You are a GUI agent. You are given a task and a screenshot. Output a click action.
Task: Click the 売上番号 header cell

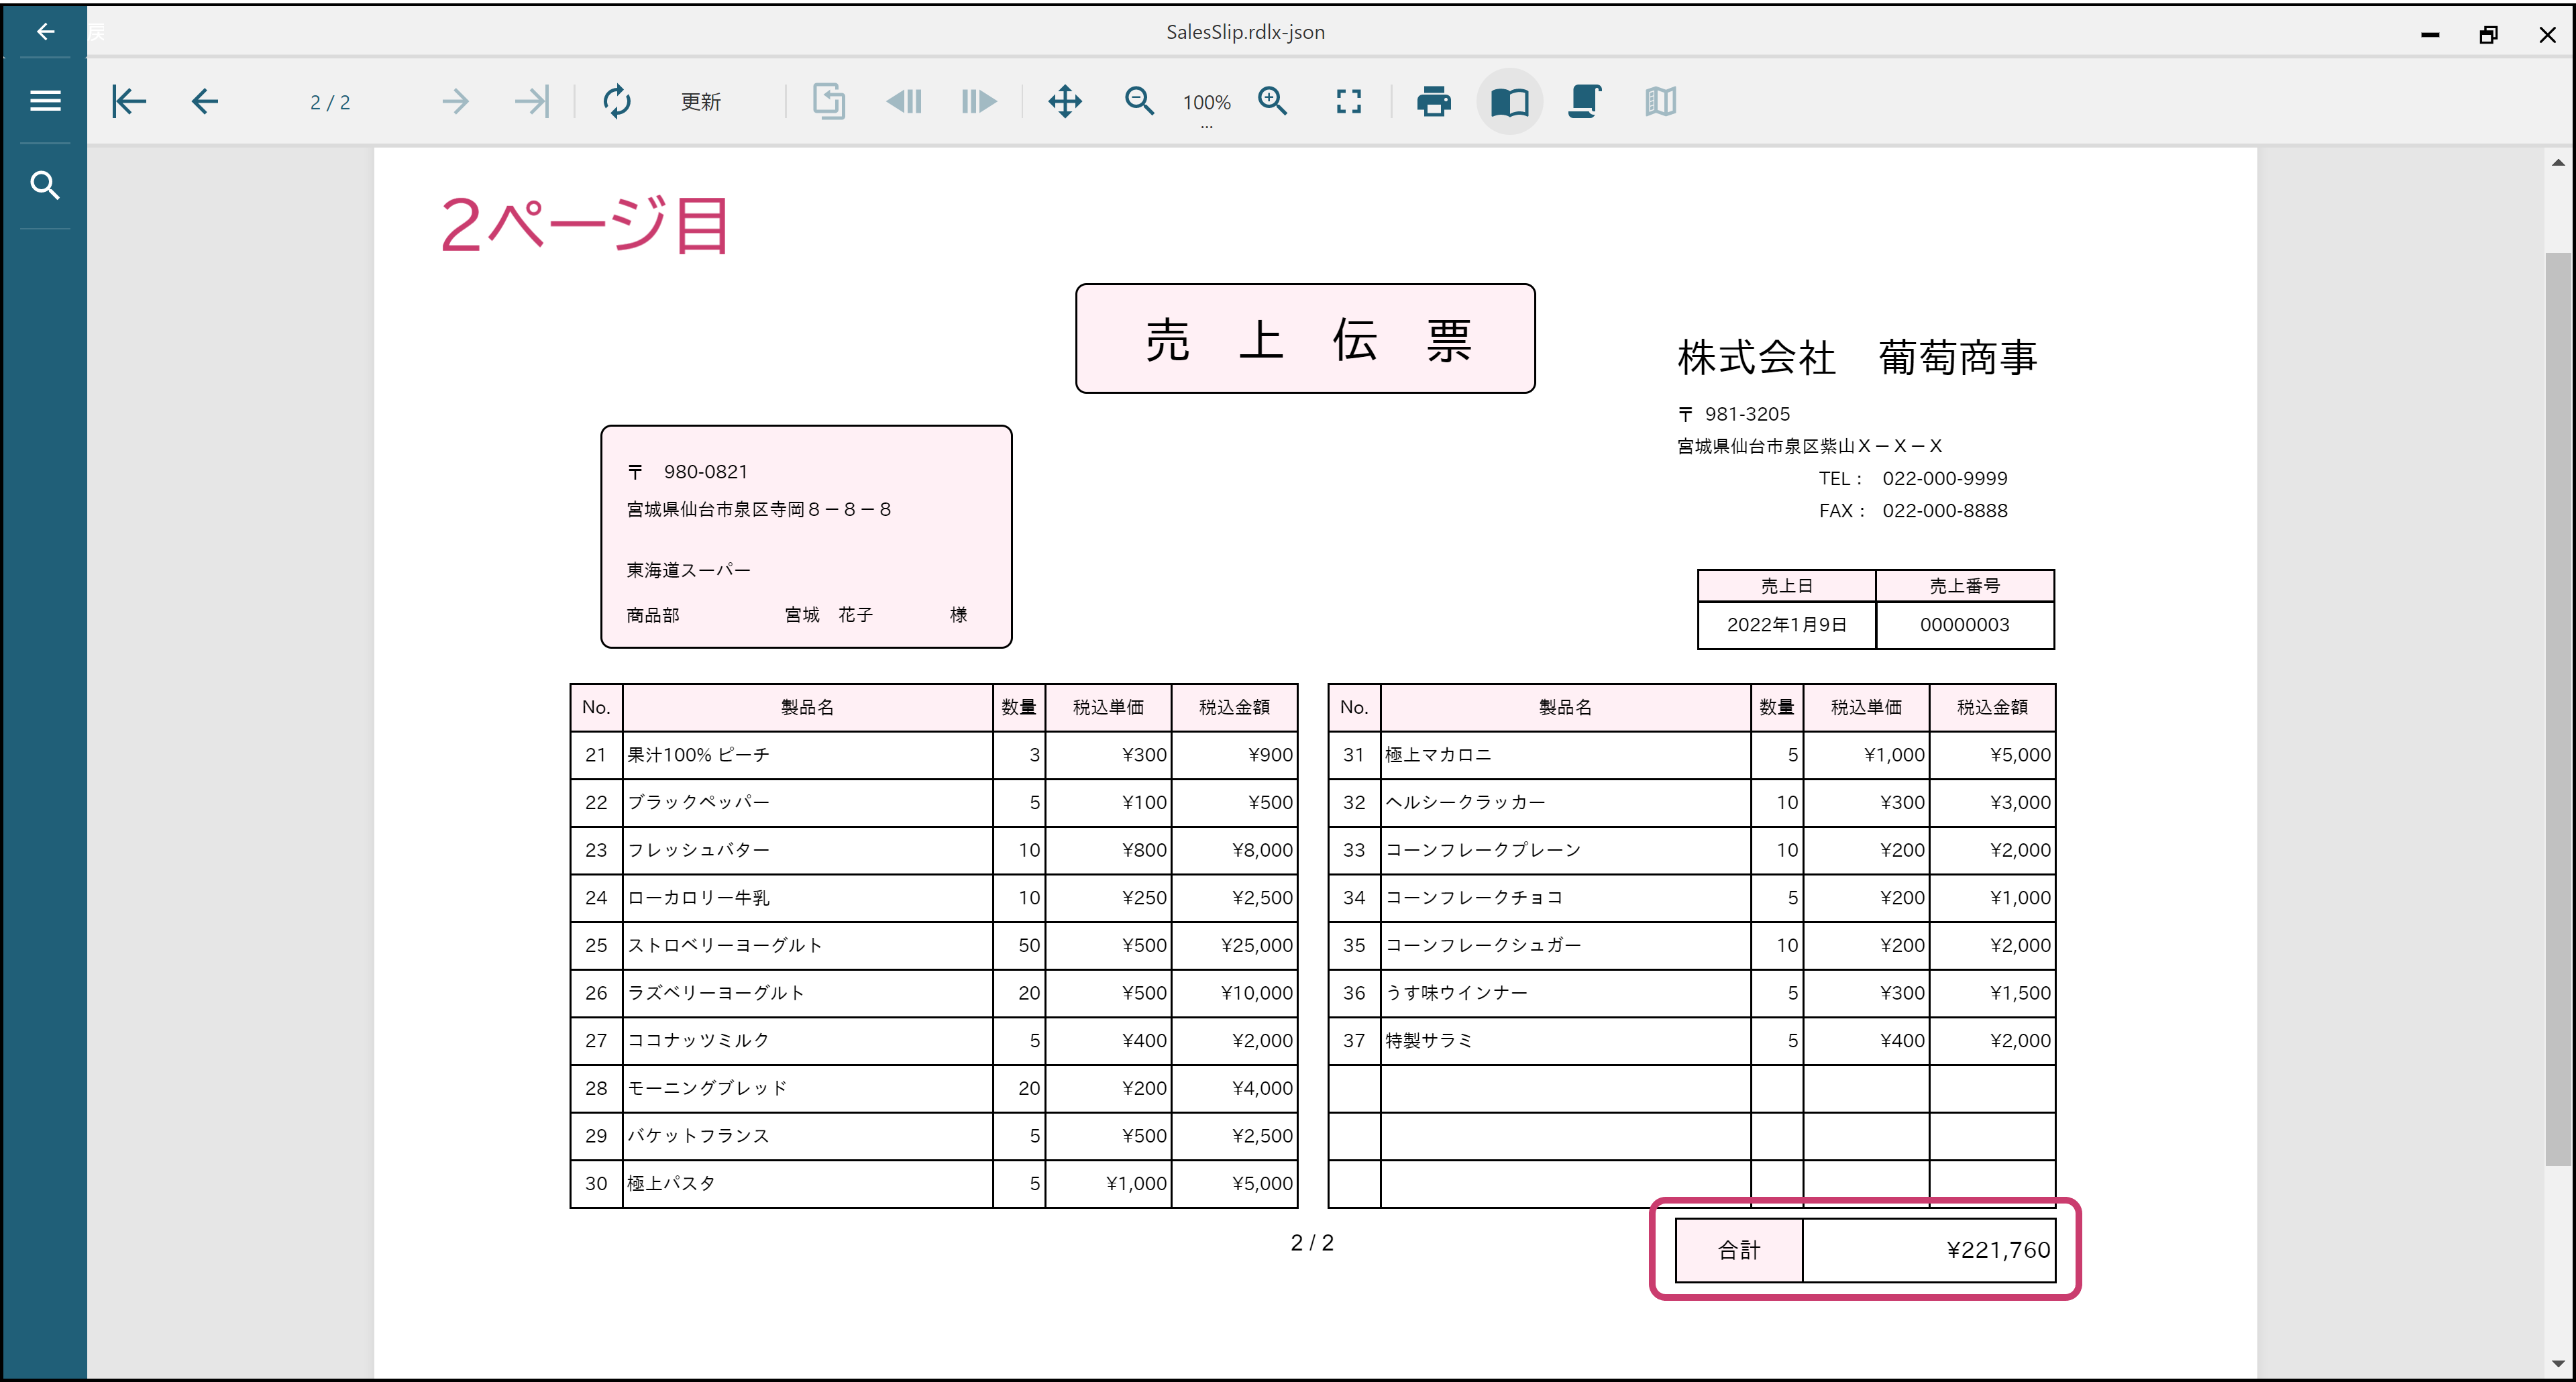[x=1964, y=586]
